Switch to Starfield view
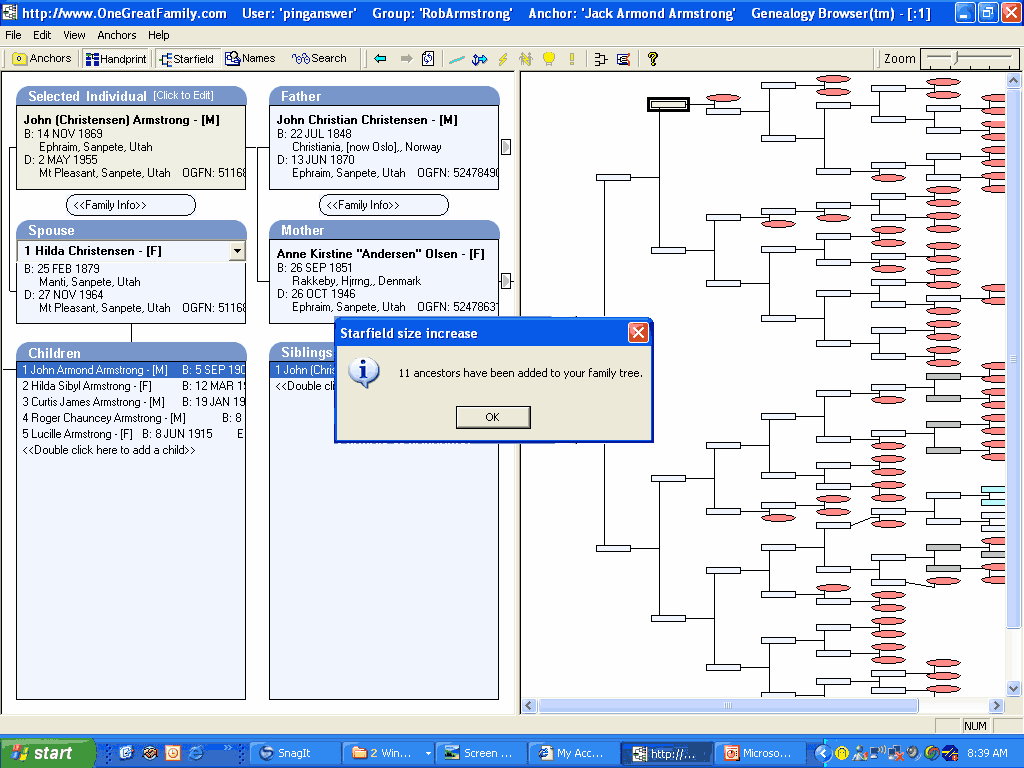 tap(187, 59)
